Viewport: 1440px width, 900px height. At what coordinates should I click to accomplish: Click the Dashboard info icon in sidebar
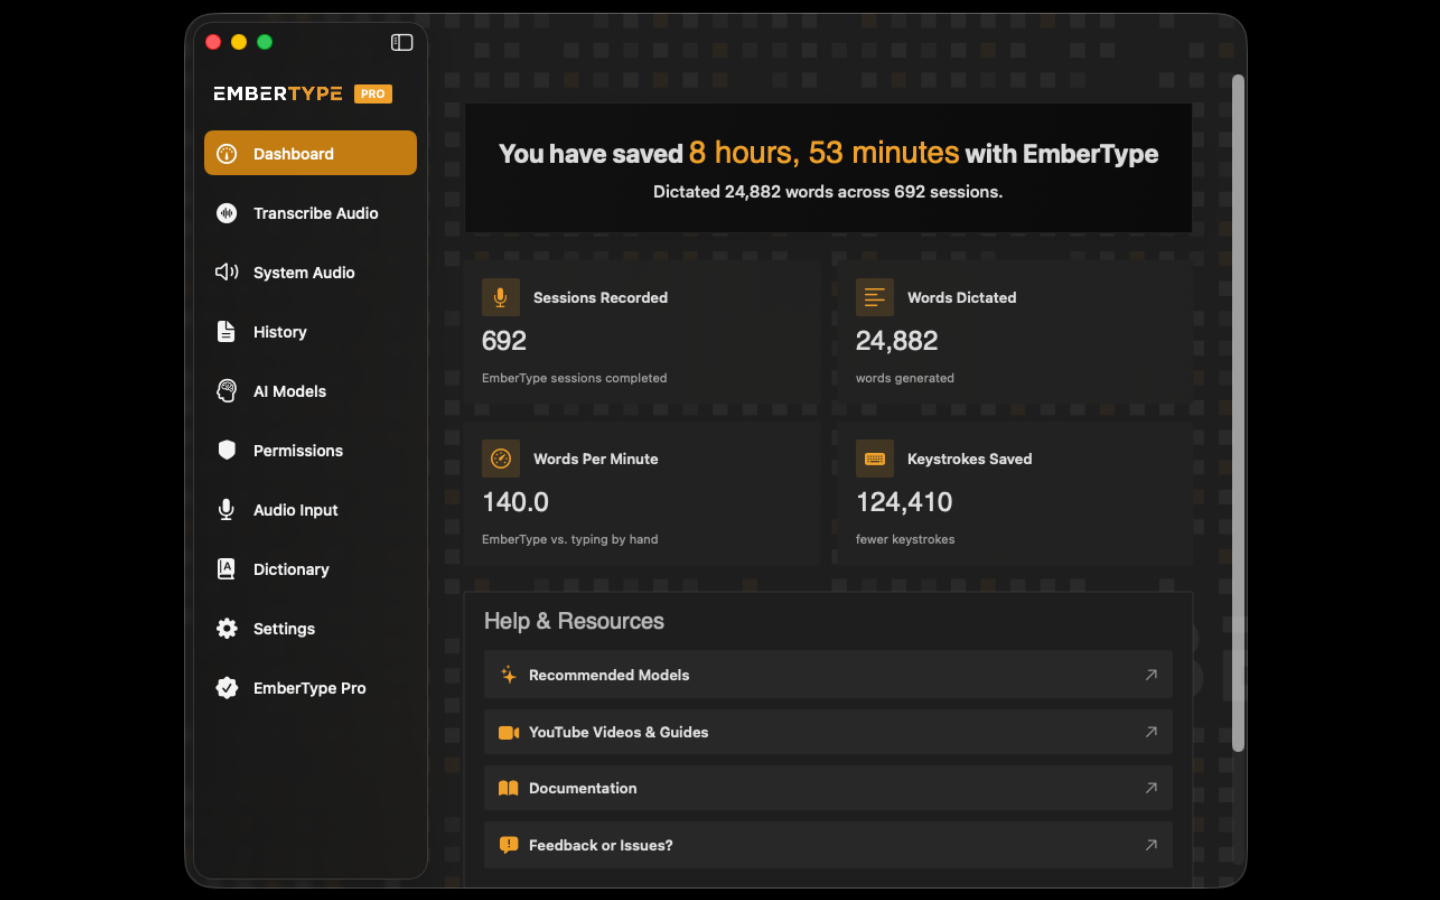(x=227, y=154)
